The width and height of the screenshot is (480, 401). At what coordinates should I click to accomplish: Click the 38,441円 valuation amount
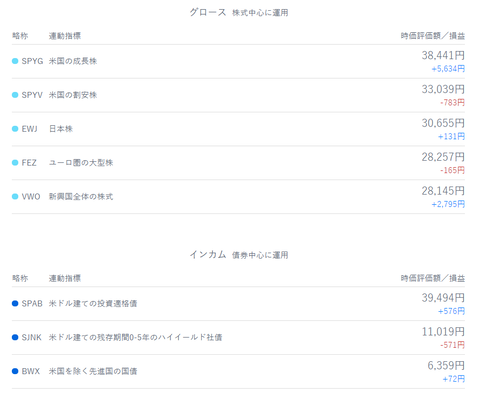443,55
